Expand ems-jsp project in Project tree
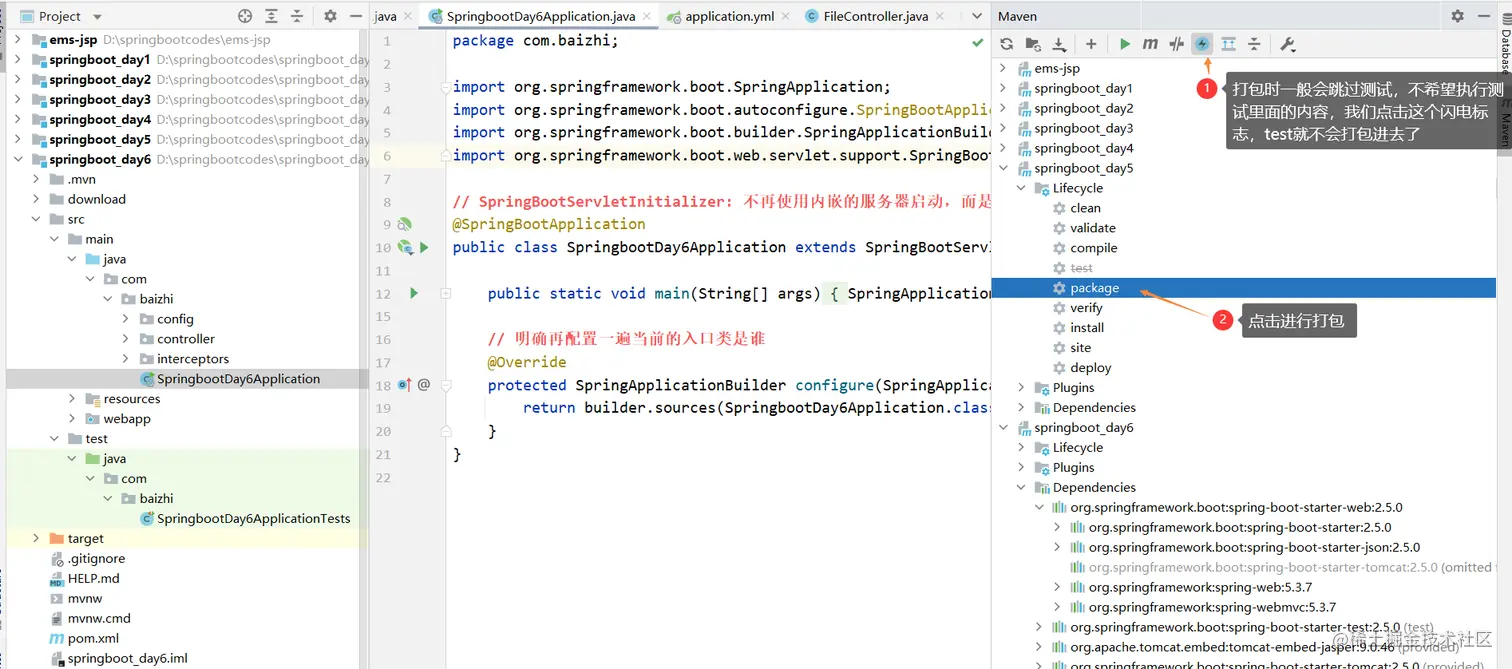Viewport: 1512px width, 669px height. pos(17,40)
